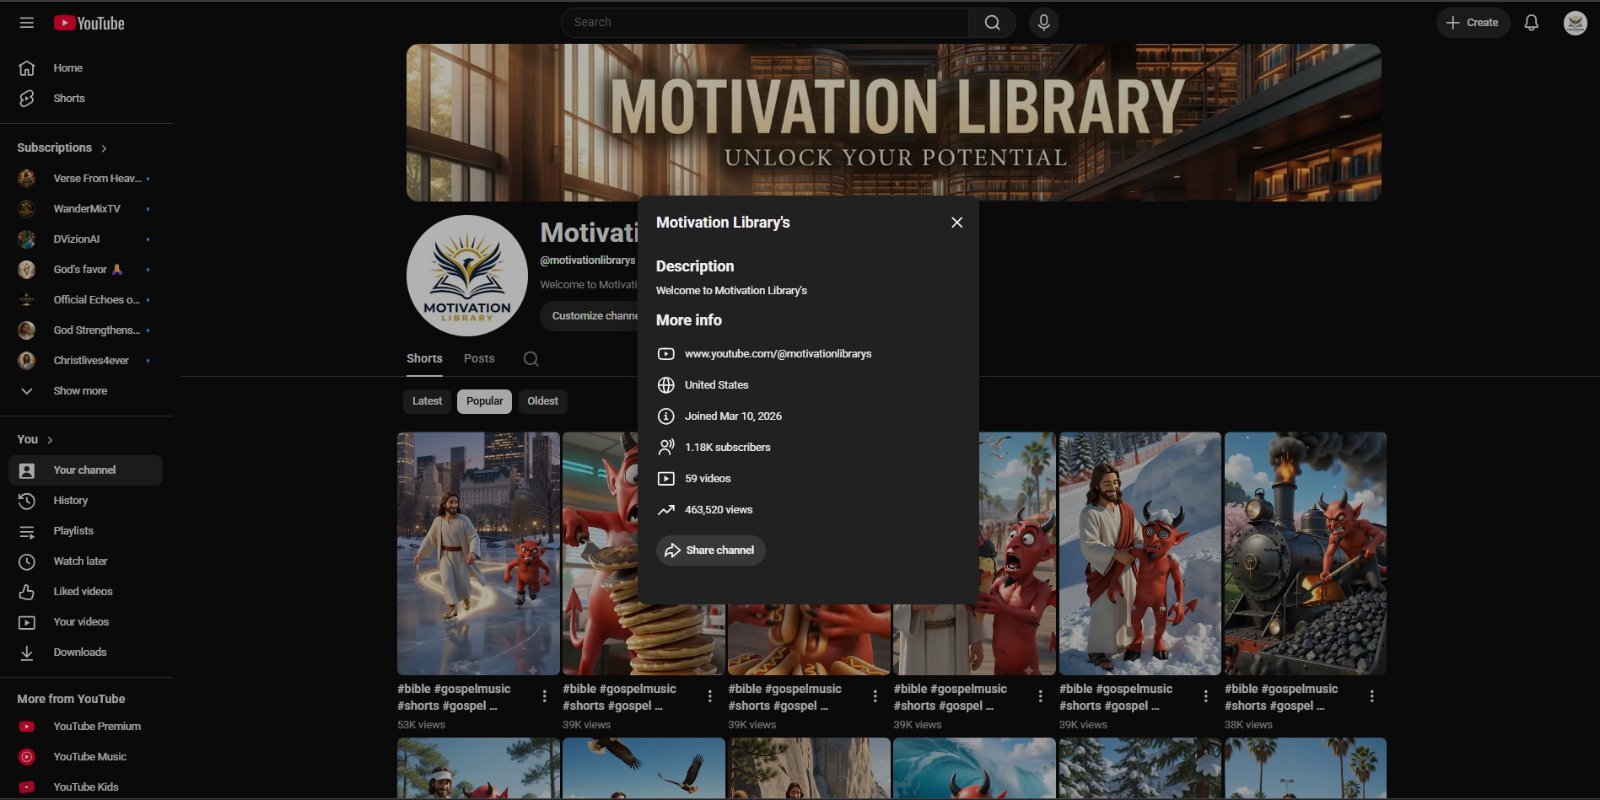Search within channel using magnifier icon
Viewport: 1600px width, 800px height.
[531, 359]
